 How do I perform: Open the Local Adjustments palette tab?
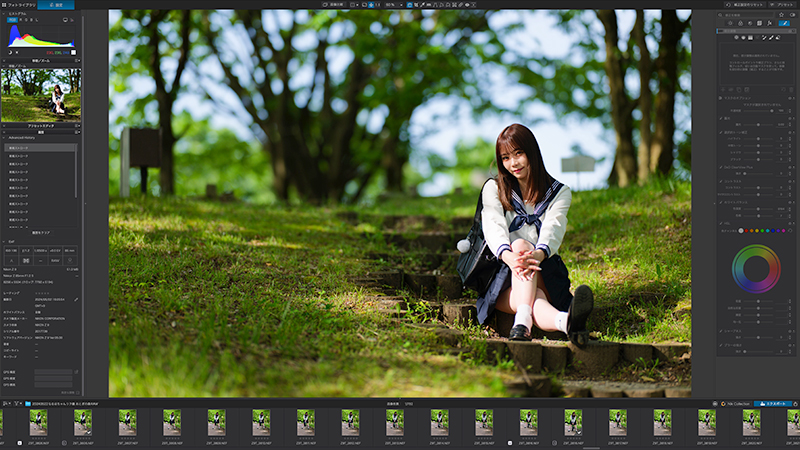point(784,23)
